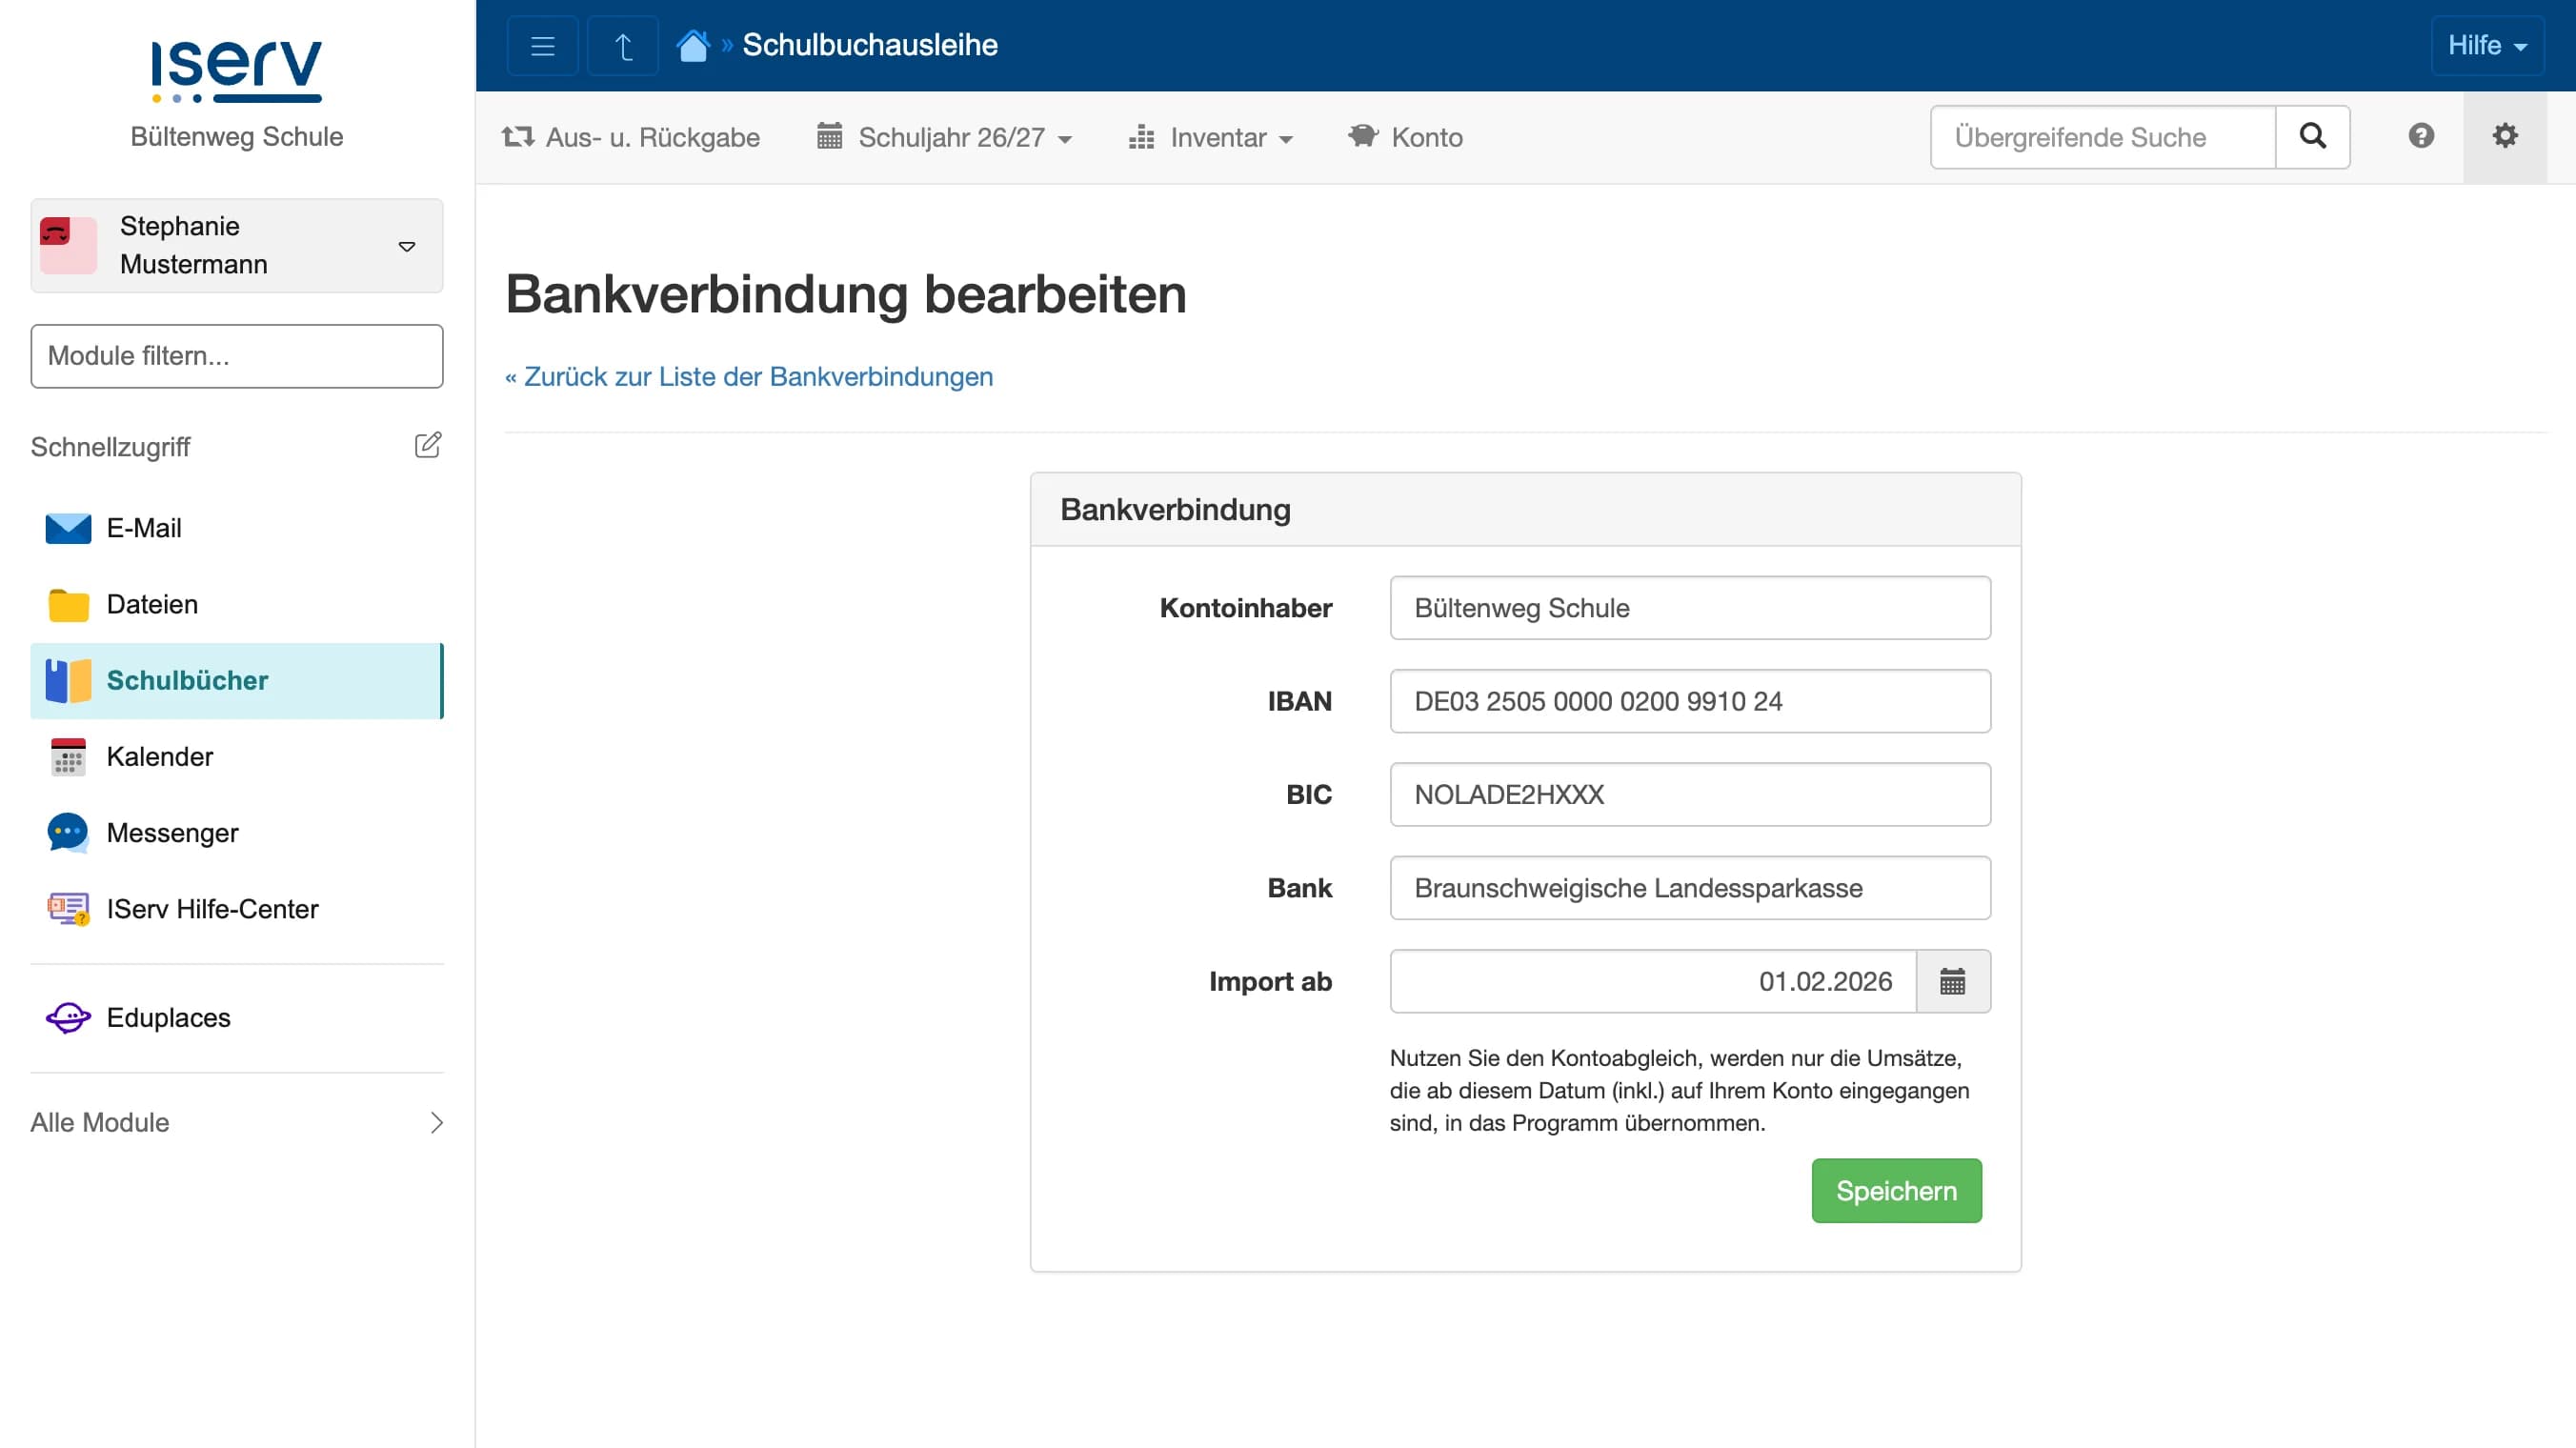
Task: Click inside the IBAN input field
Action: (1689, 701)
